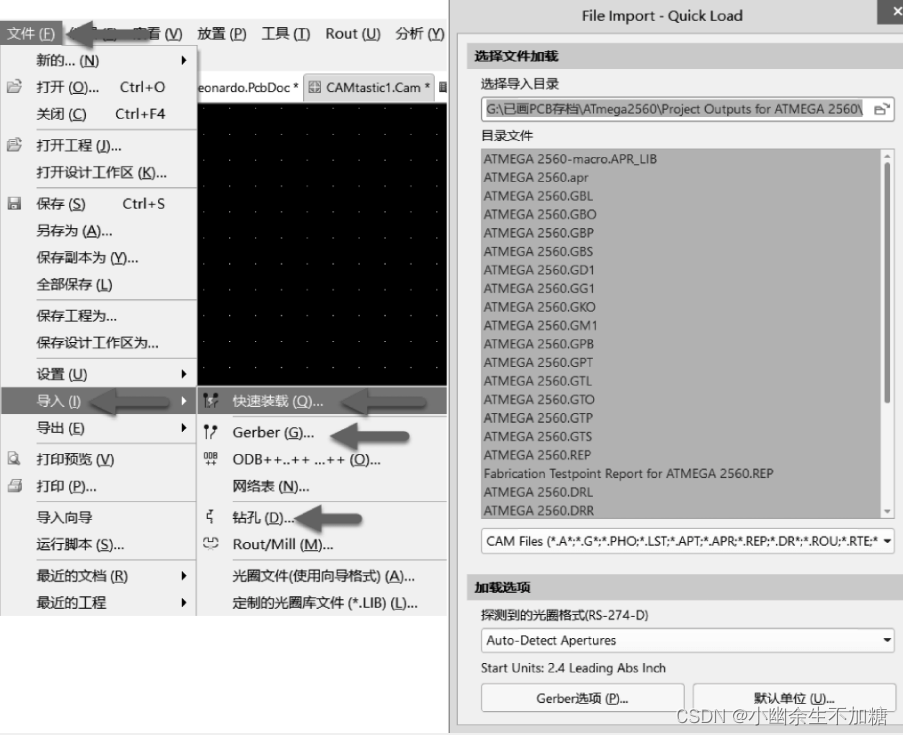Select ATMEGA 2560.GKO in file list
903x735 pixels.
pyautogui.click(x=681, y=307)
